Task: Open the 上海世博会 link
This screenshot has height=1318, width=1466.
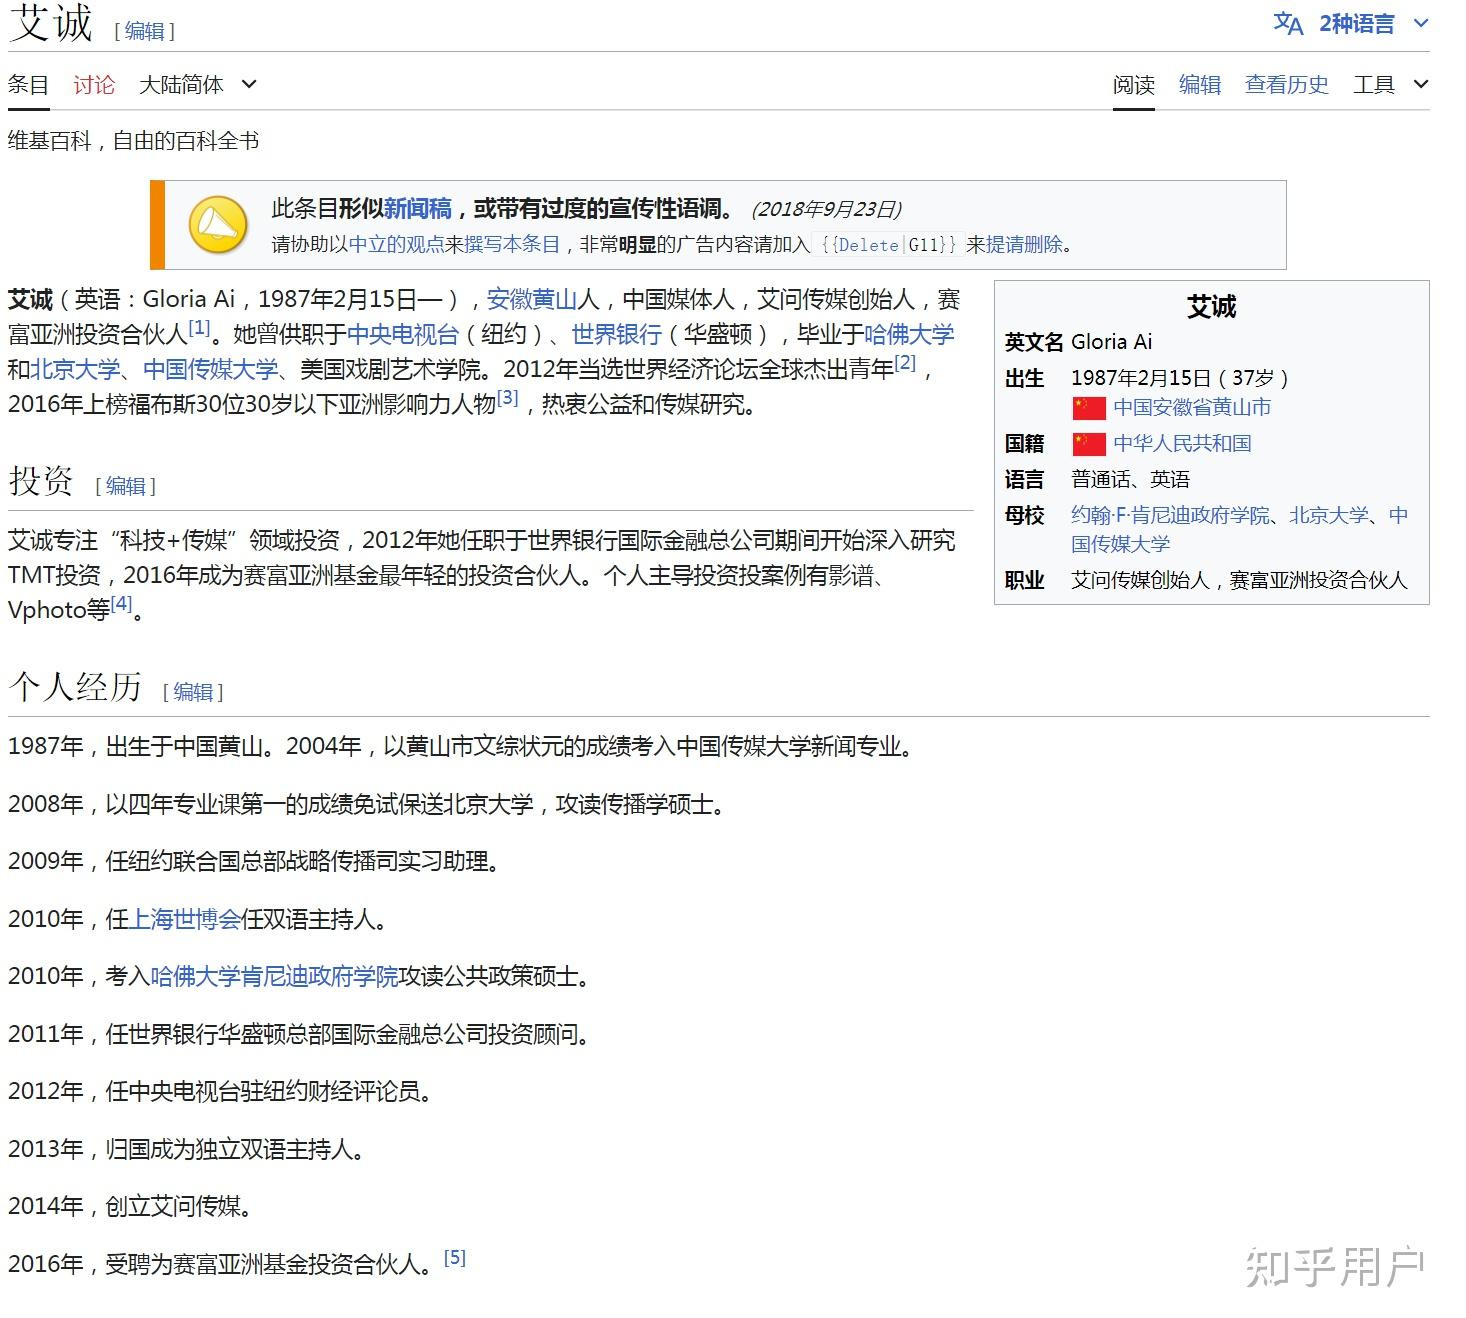Action: [186, 919]
